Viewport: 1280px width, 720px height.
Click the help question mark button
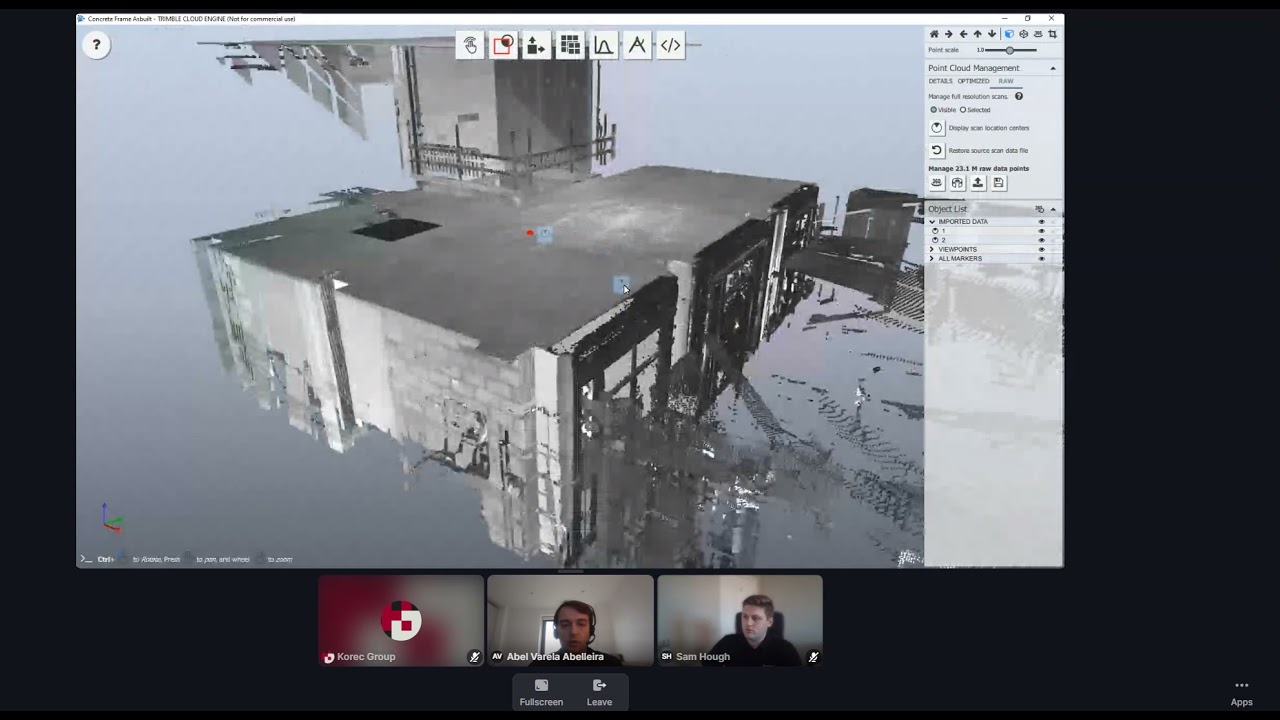coord(96,45)
